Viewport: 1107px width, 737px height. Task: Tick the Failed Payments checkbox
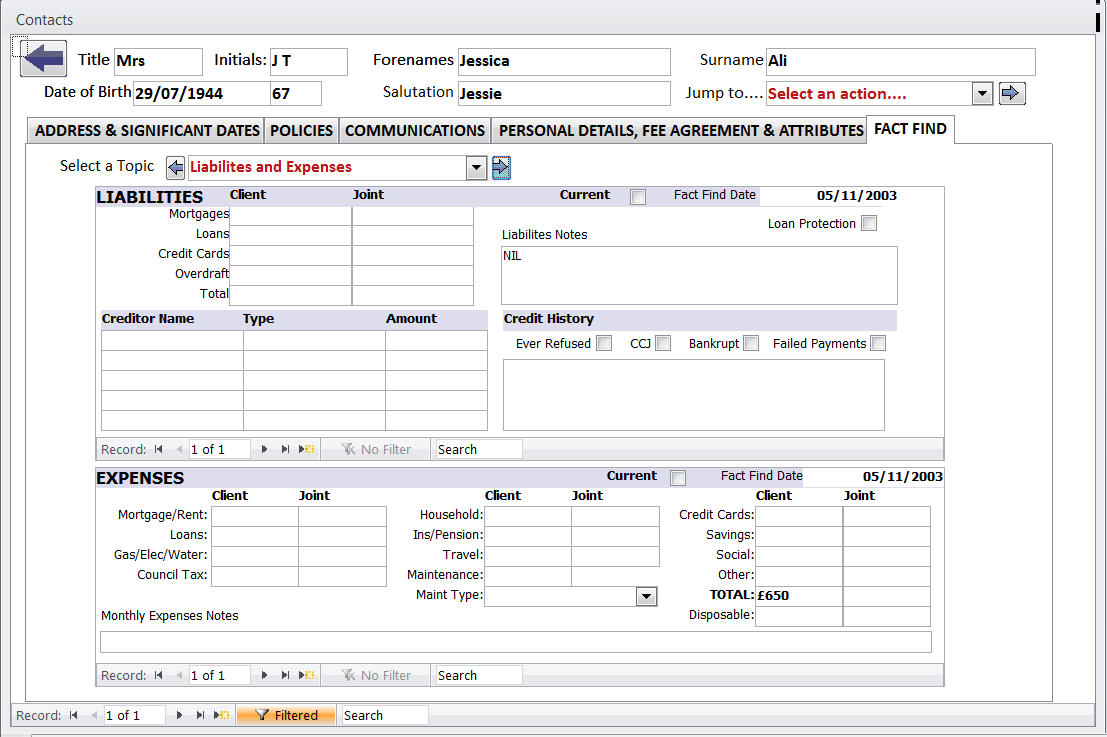pos(878,343)
